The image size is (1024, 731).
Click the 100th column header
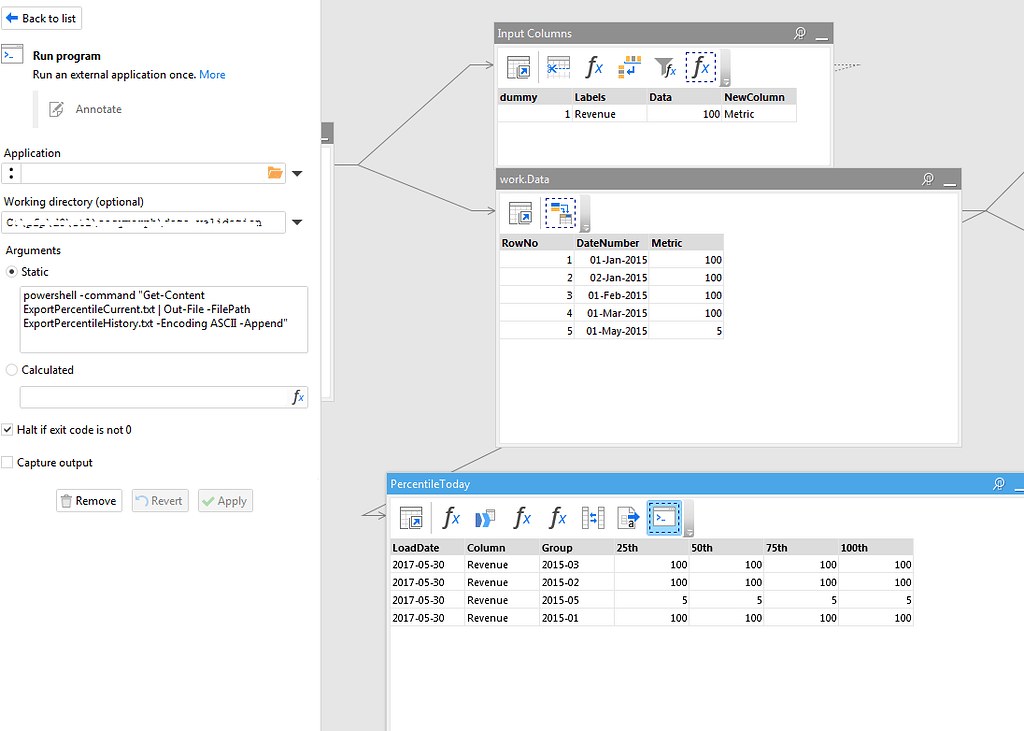pos(876,547)
